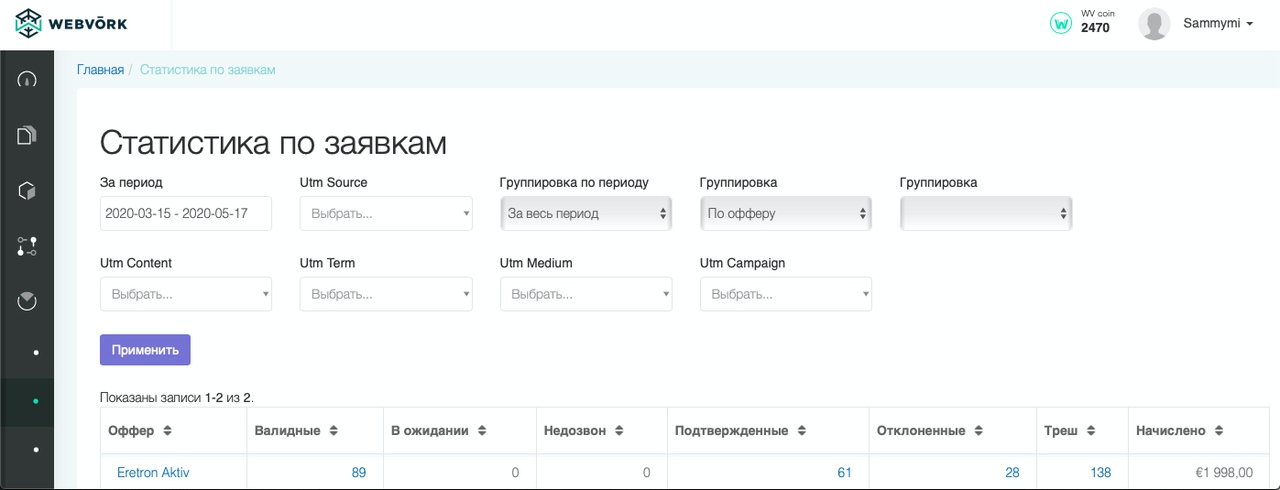Viewport: 1280px width, 490px height.
Task: Expand Группировка по периоду select
Action: pos(586,213)
